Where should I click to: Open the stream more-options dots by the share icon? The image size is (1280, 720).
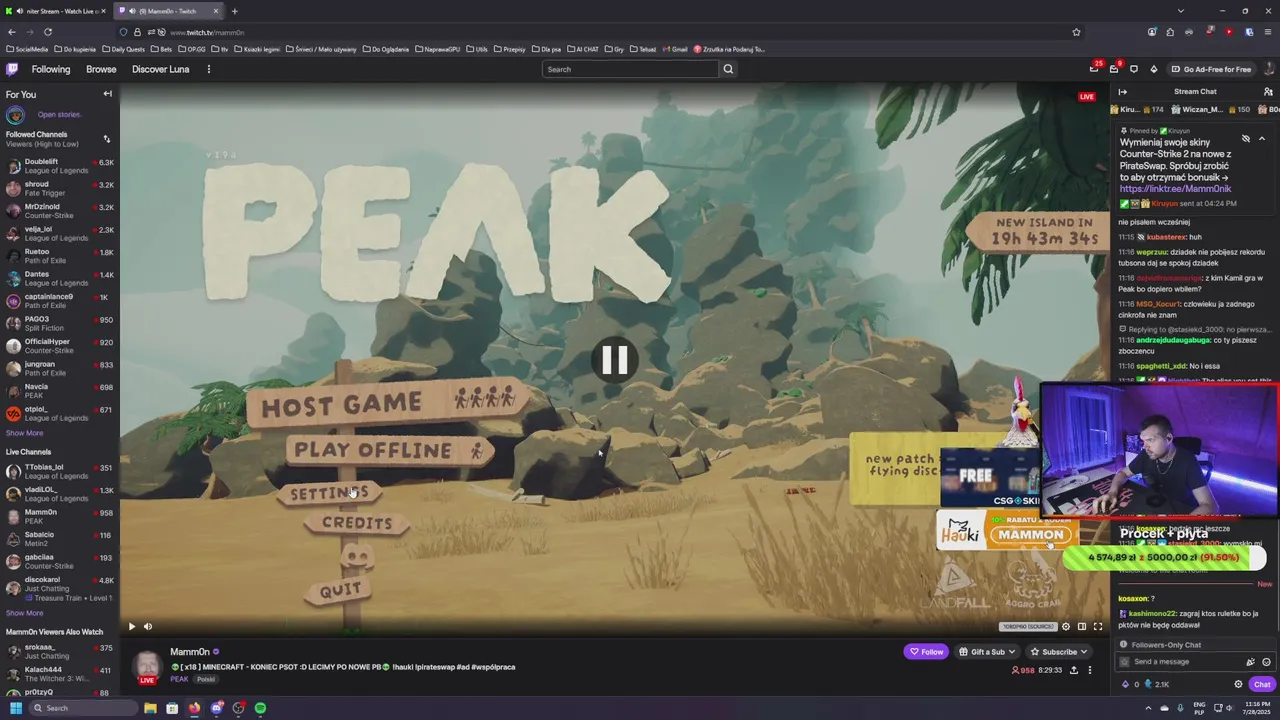pyautogui.click(x=1090, y=670)
